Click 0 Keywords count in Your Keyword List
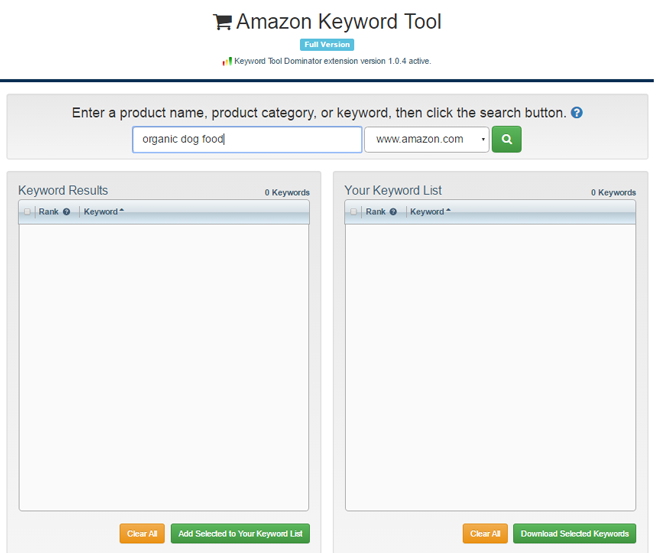The height and width of the screenshot is (553, 658). point(614,193)
